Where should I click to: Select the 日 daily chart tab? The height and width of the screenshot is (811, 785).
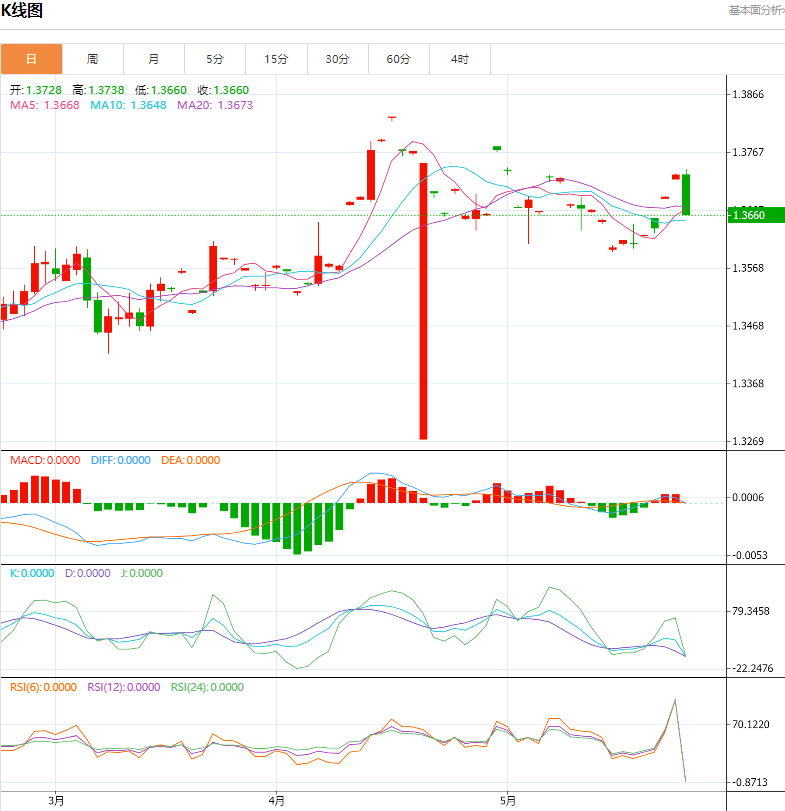[x=32, y=59]
